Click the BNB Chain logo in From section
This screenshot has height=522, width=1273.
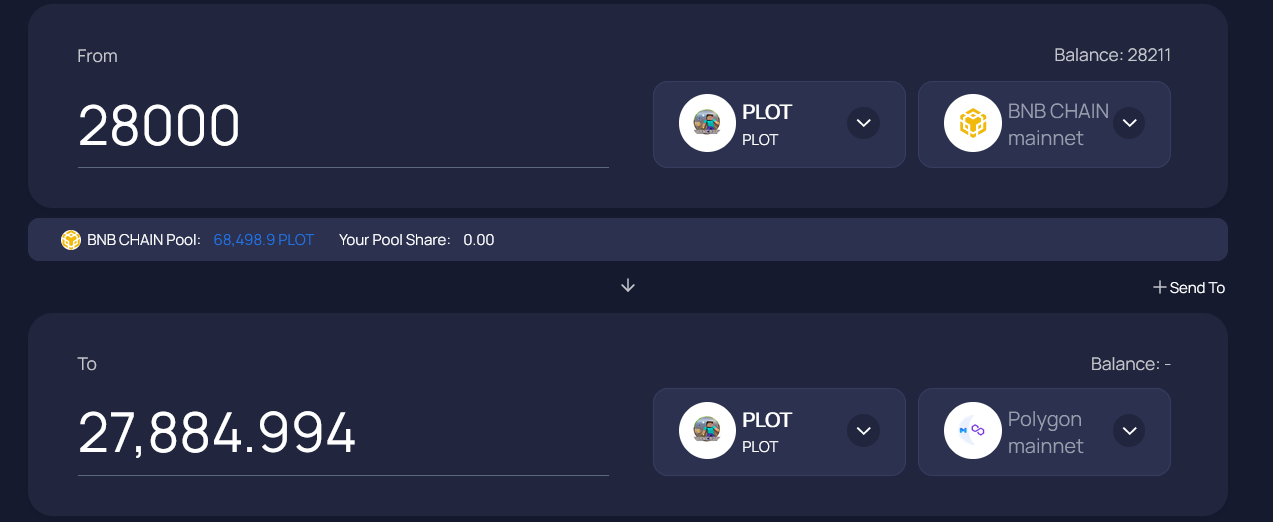coord(972,123)
